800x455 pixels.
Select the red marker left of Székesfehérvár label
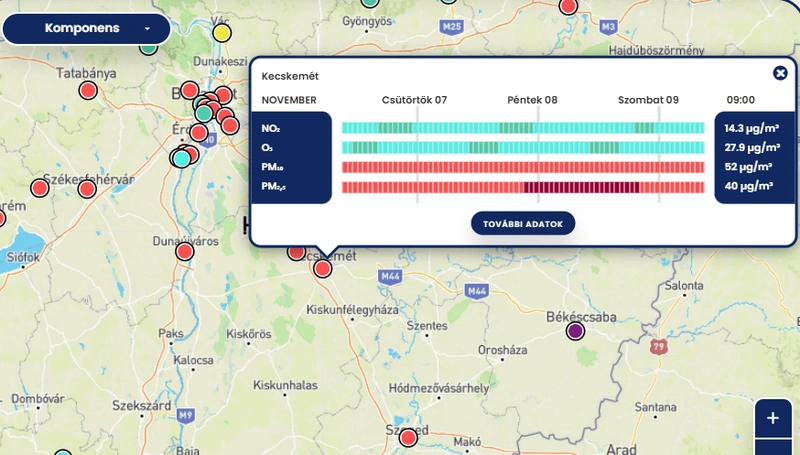(40, 188)
